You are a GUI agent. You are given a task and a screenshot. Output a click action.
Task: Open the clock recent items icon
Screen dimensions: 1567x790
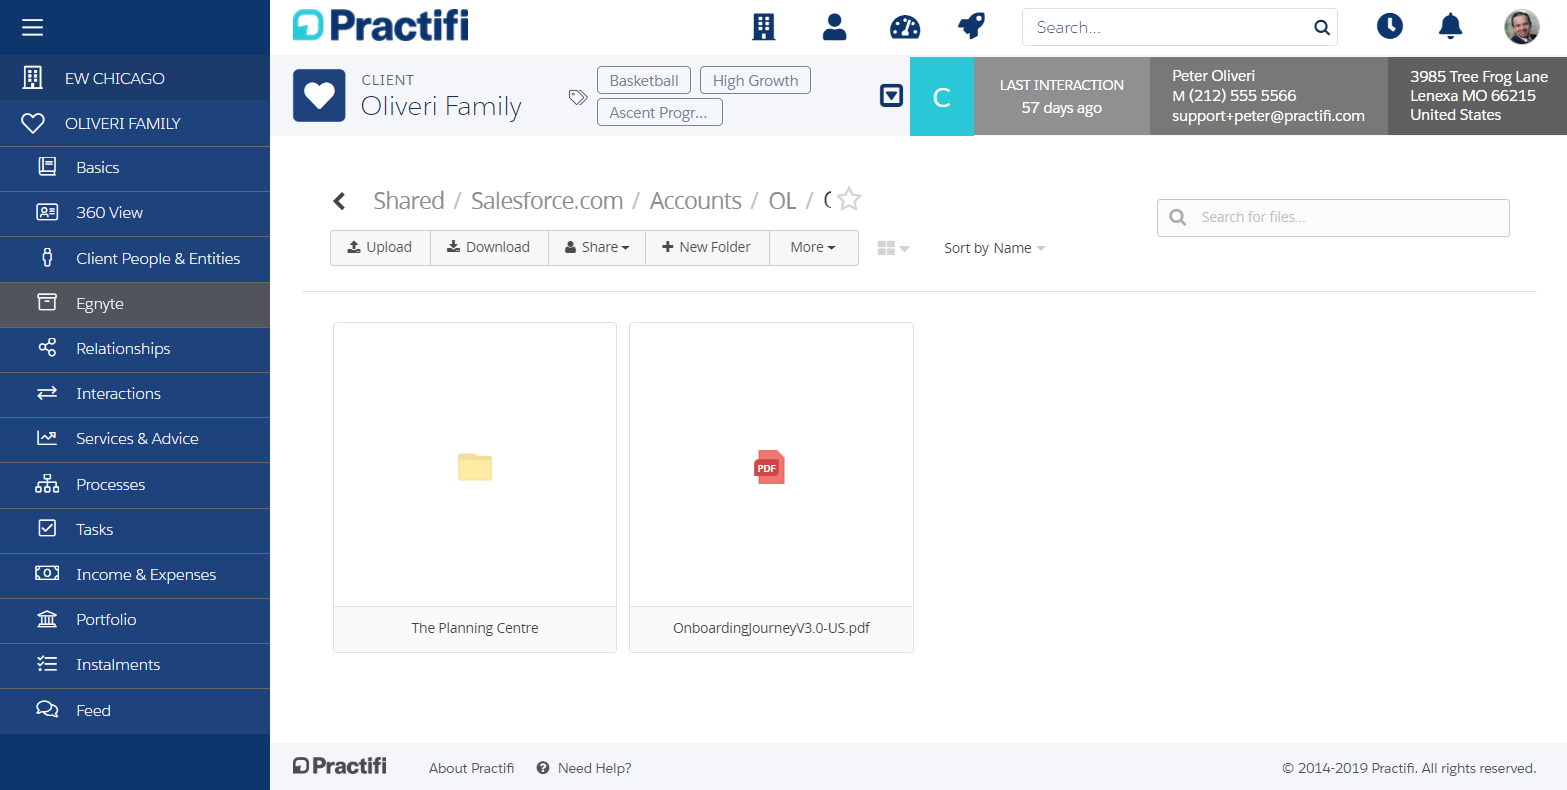tap(1389, 27)
